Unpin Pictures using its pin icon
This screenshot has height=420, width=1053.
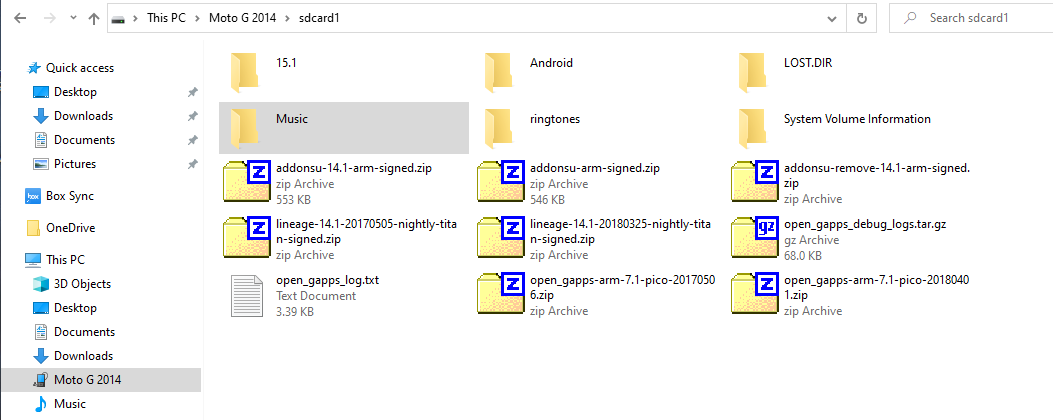193,164
